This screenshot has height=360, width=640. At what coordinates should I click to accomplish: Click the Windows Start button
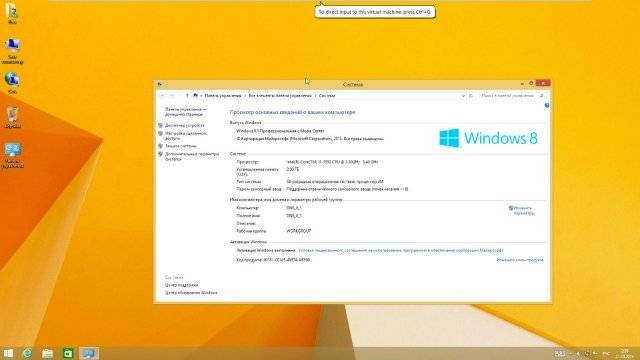(x=8, y=353)
